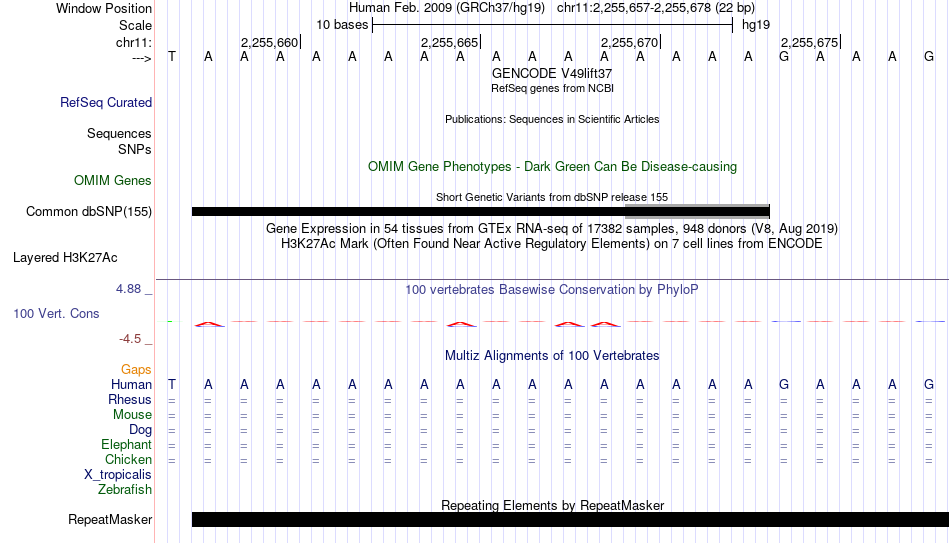Click the last G in the top sequence row
This screenshot has height=543, width=950.
(x=929, y=57)
